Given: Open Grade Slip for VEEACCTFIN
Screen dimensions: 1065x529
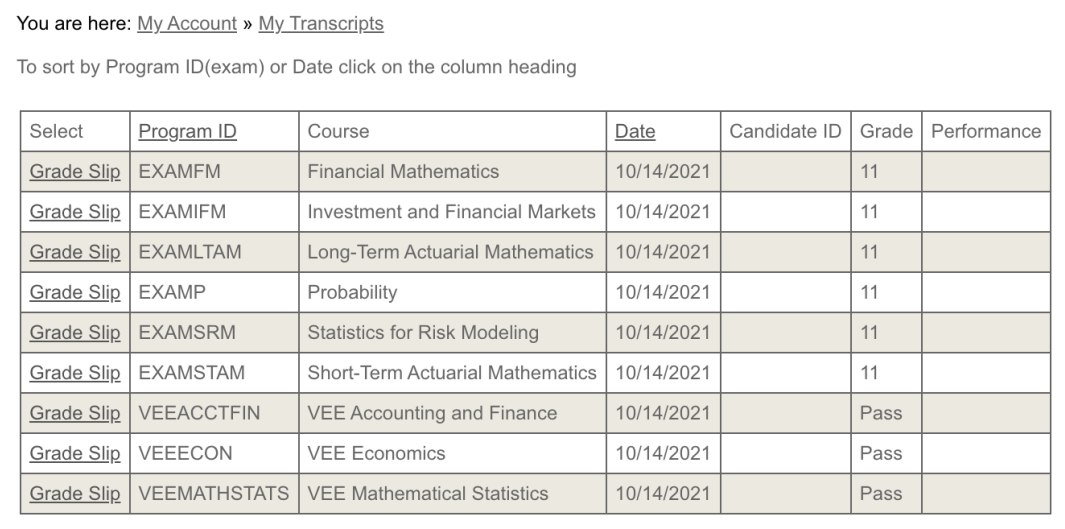Looking at the screenshot, I should (x=75, y=413).
